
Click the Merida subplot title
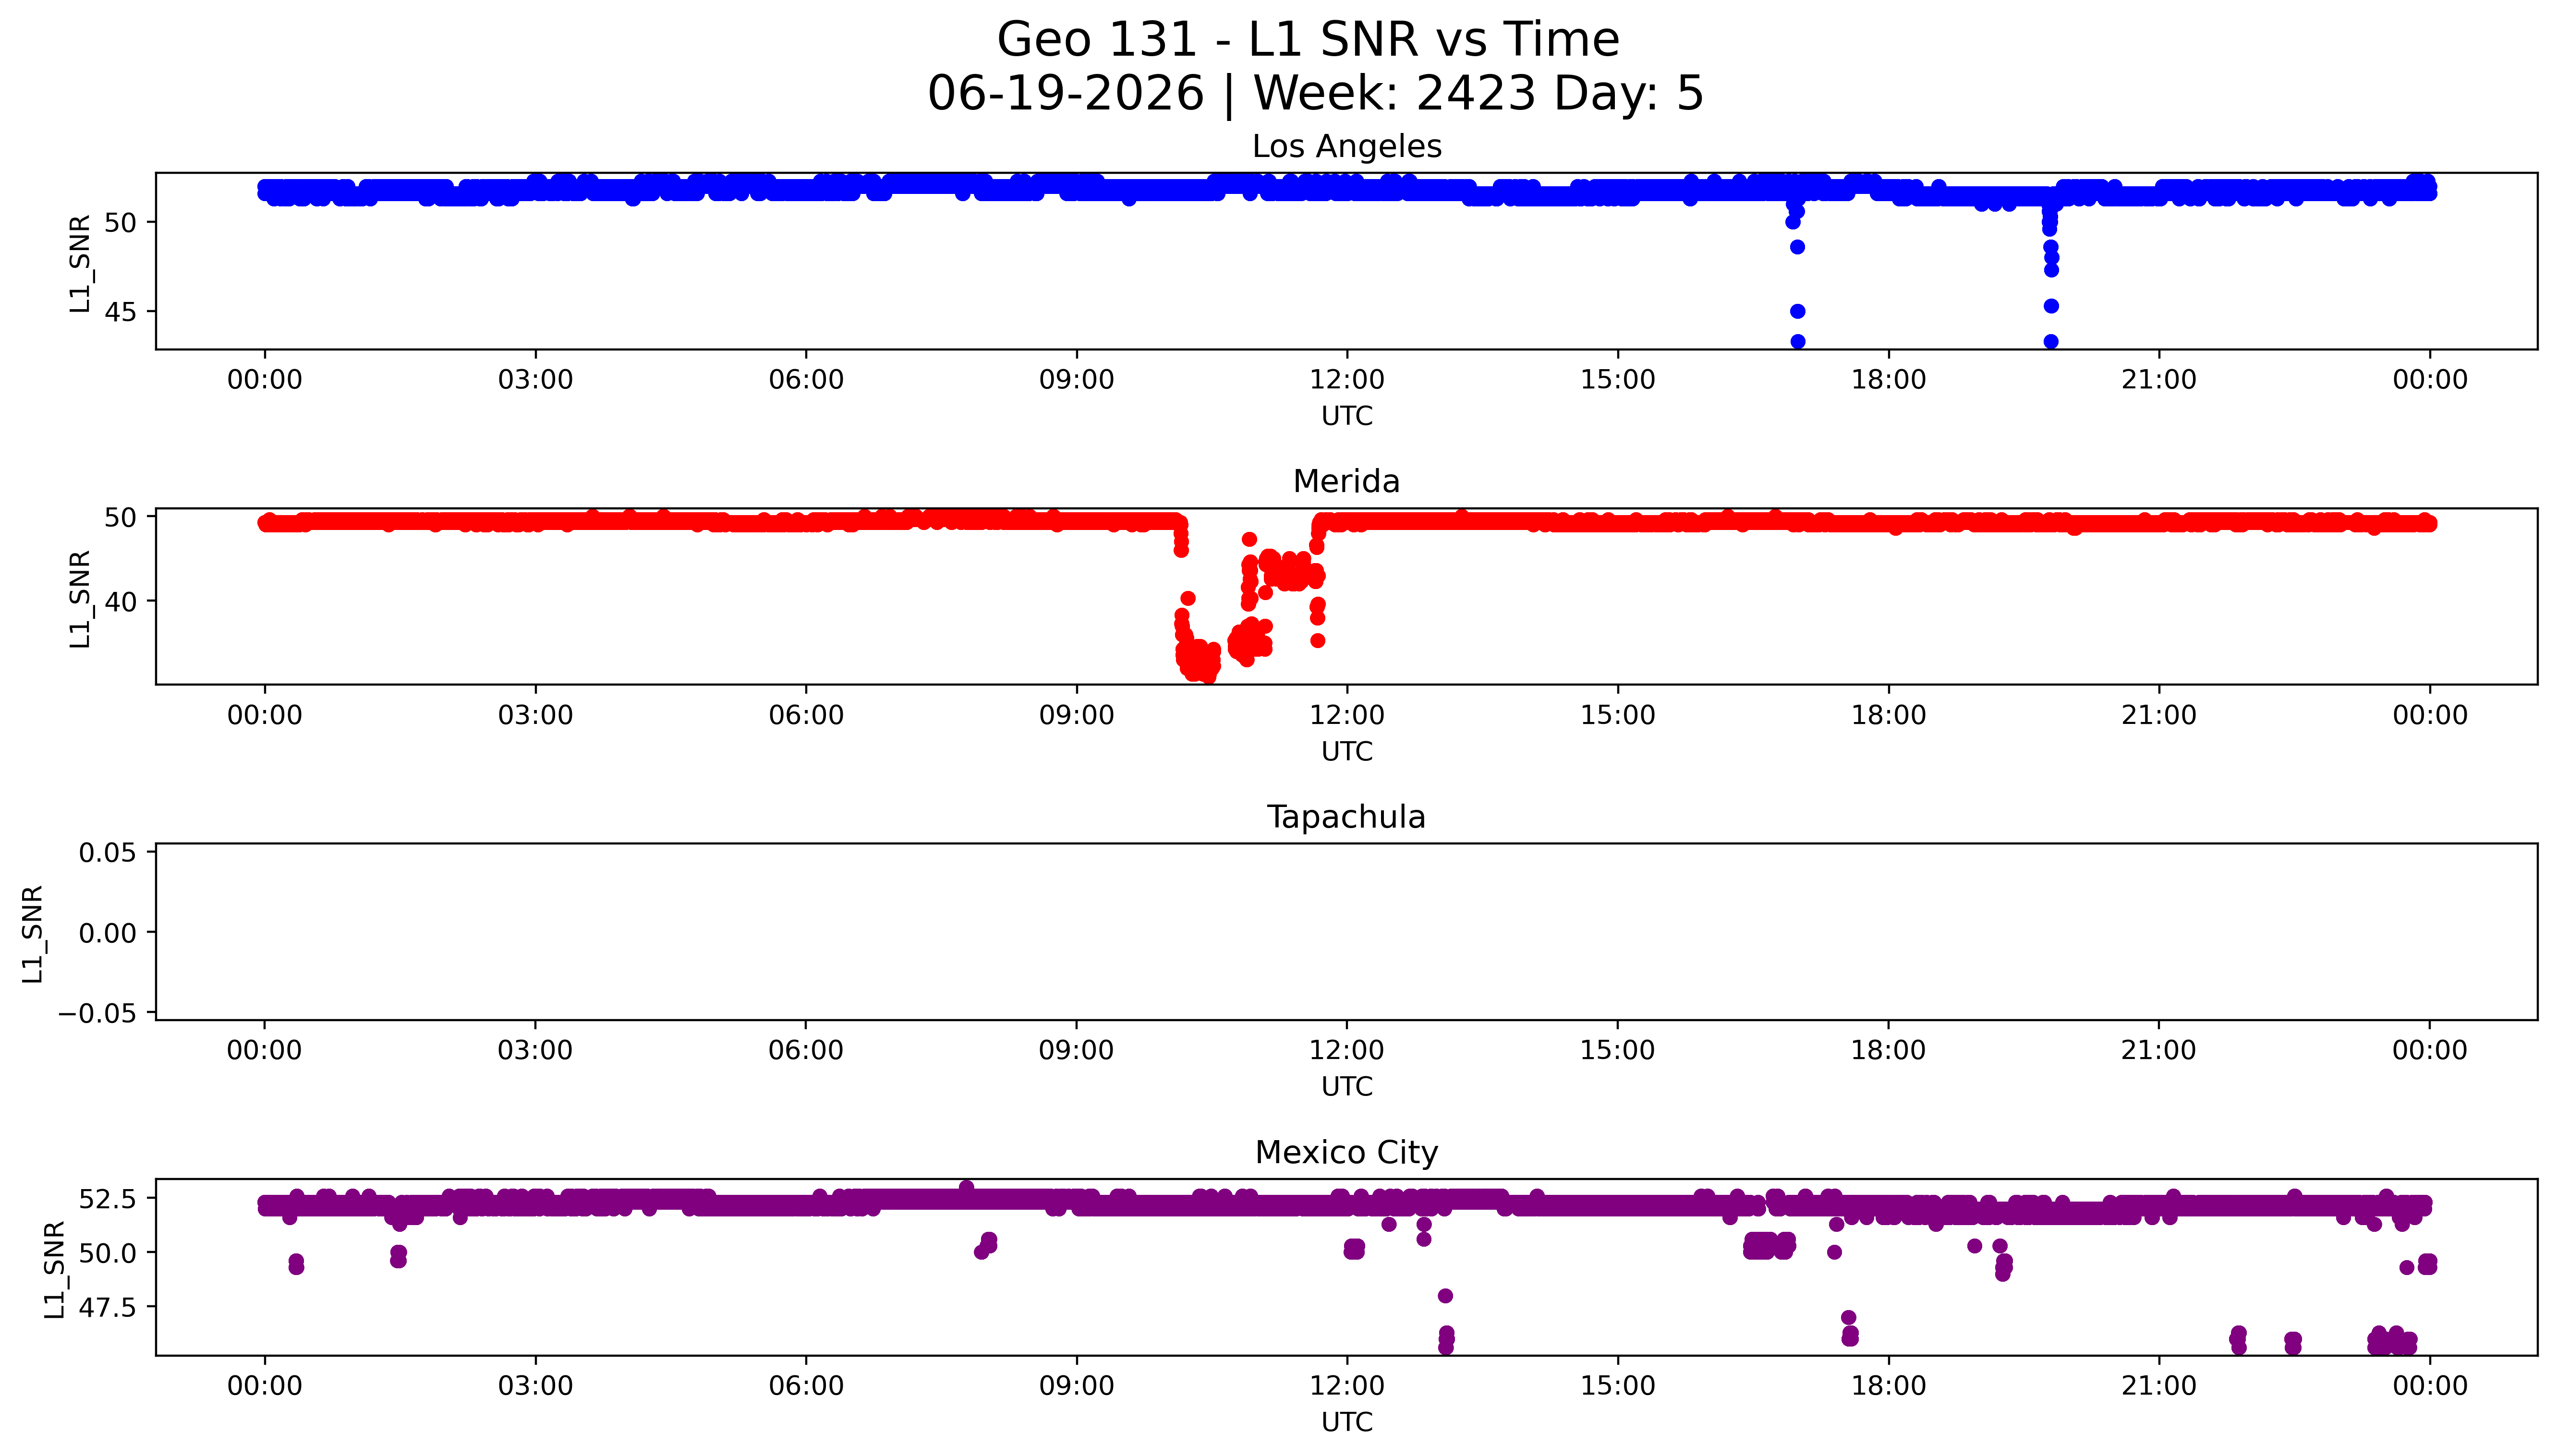pos(1346,482)
